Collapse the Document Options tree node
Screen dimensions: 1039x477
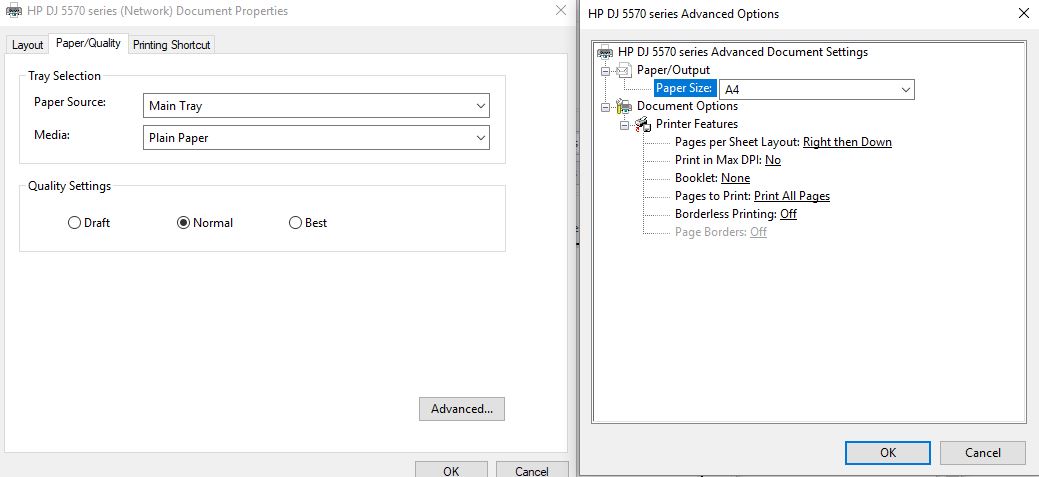pyautogui.click(x=605, y=106)
